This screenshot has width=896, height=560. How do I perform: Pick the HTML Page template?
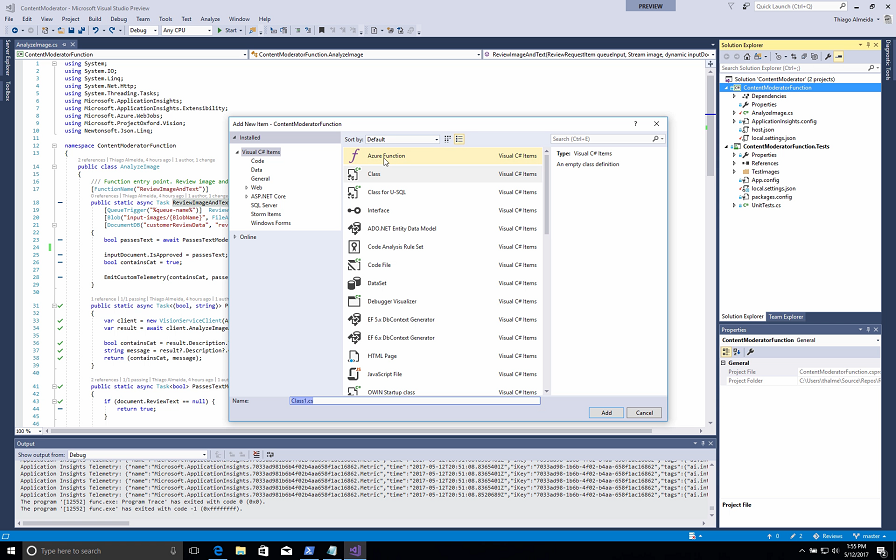(443, 356)
